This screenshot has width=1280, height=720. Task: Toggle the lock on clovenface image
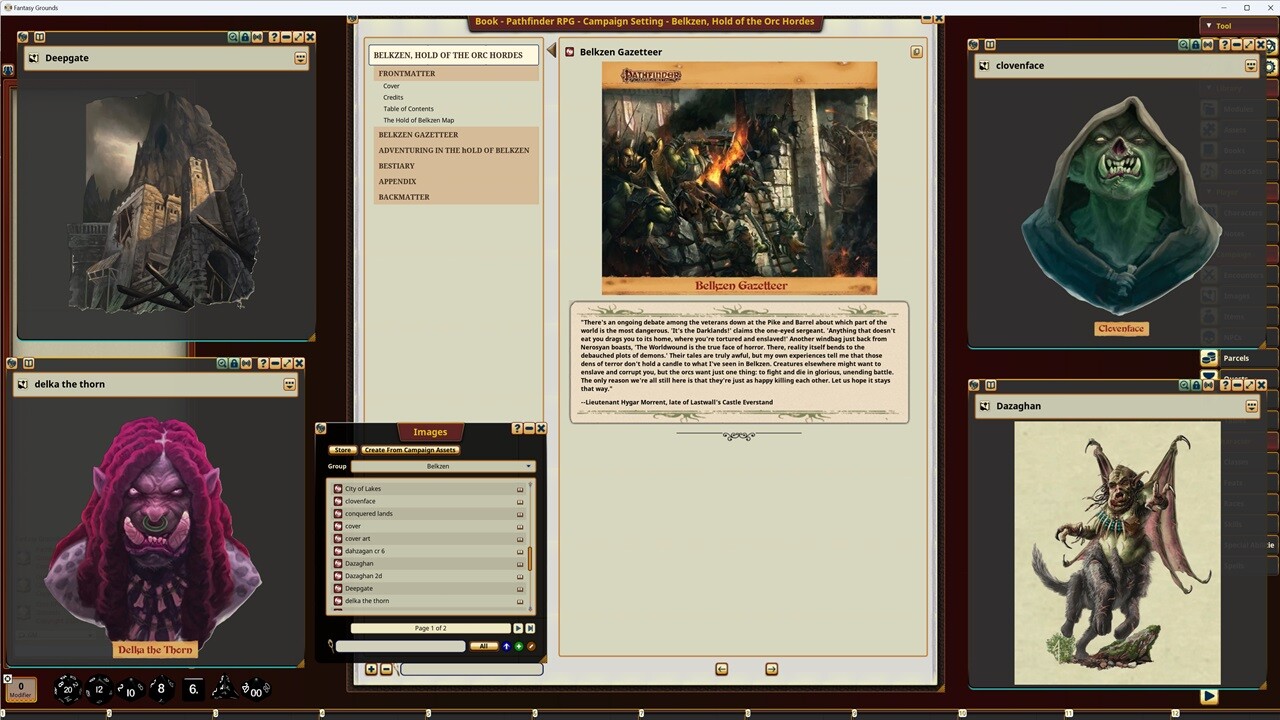1197,45
